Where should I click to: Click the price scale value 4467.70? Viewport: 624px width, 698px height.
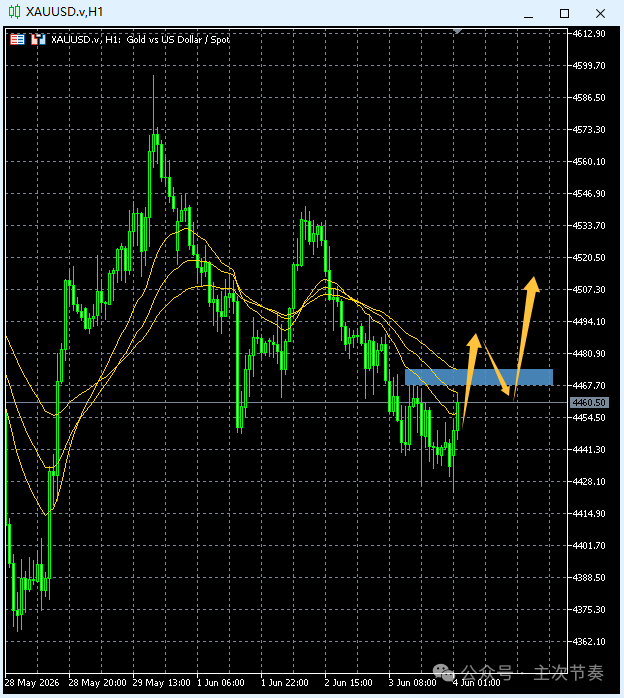(589, 386)
